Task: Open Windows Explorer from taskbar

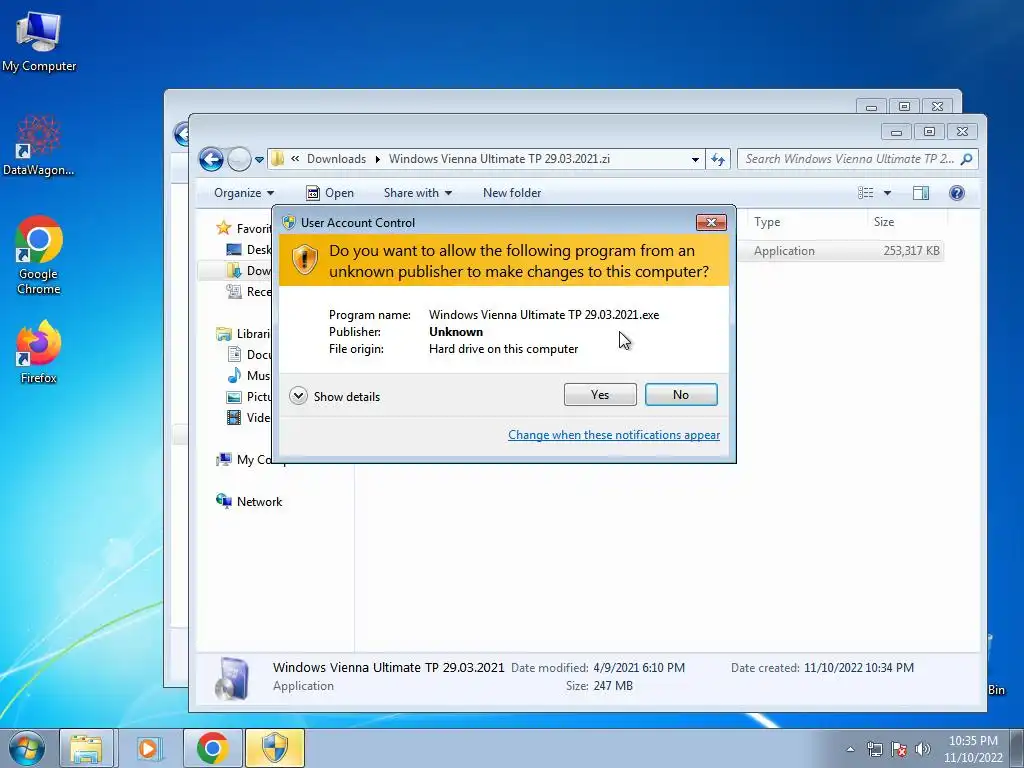Action: 86,748
